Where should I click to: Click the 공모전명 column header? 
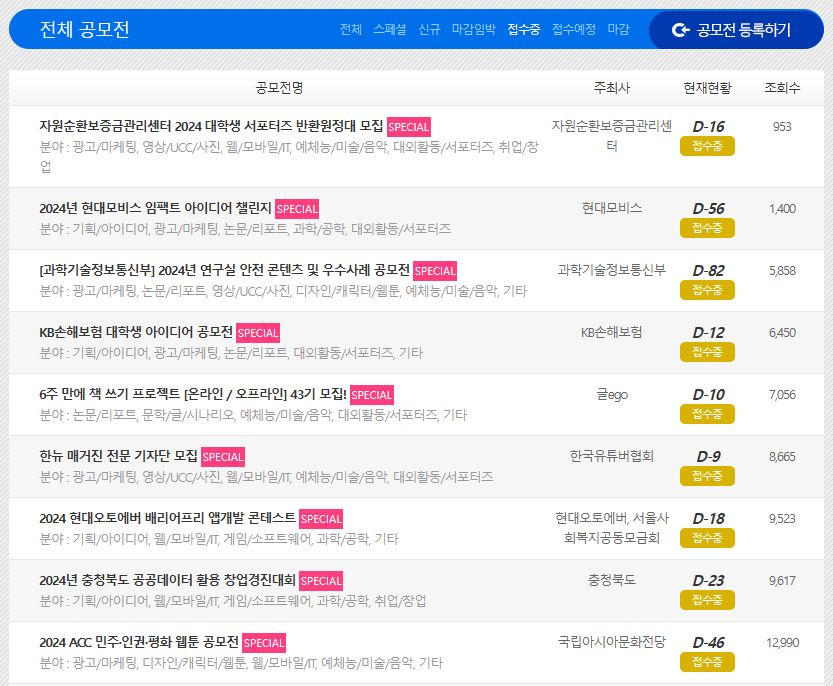[279, 88]
